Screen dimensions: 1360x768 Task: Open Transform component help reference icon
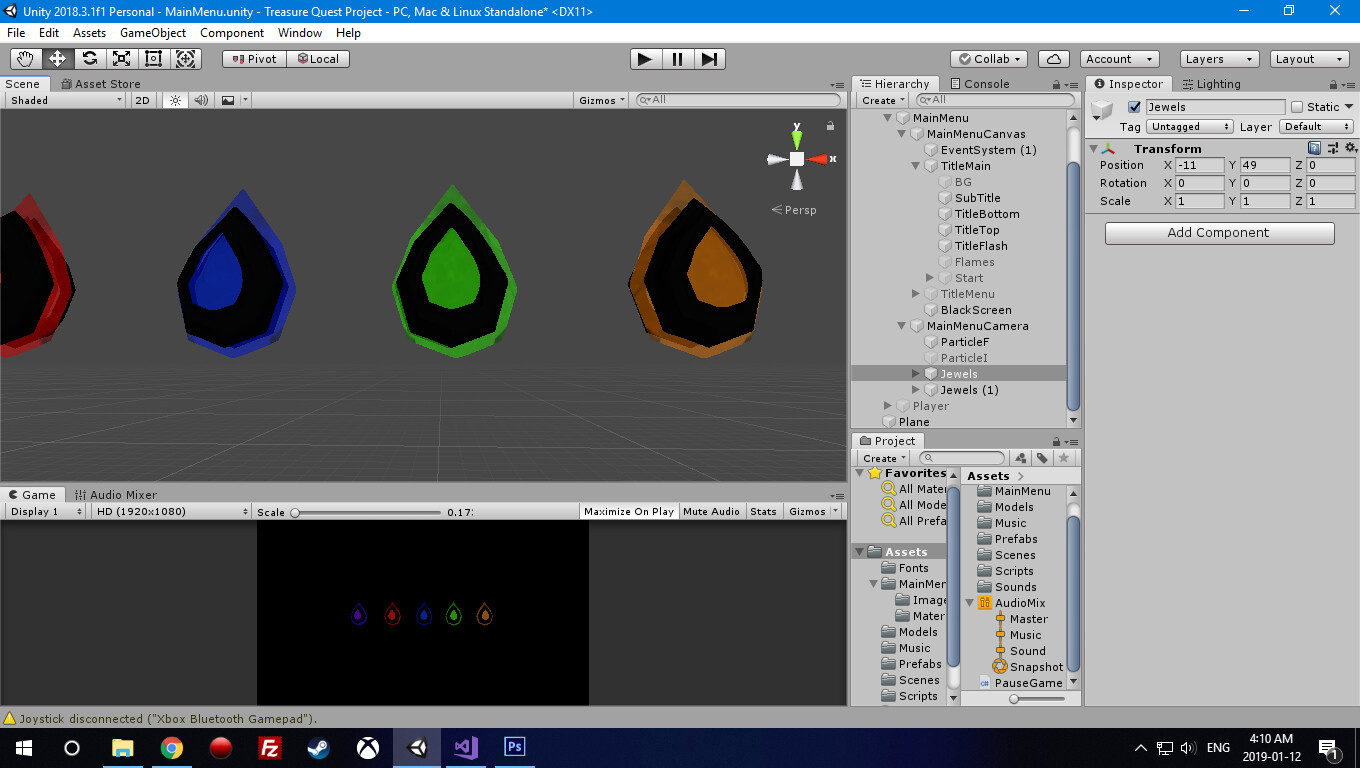pyautogui.click(x=1315, y=148)
